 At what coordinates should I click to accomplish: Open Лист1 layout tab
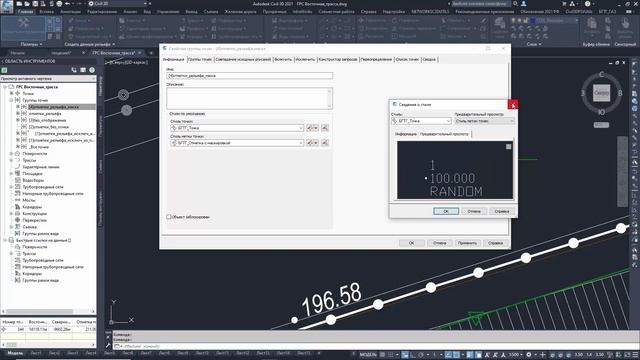[x=36, y=353]
